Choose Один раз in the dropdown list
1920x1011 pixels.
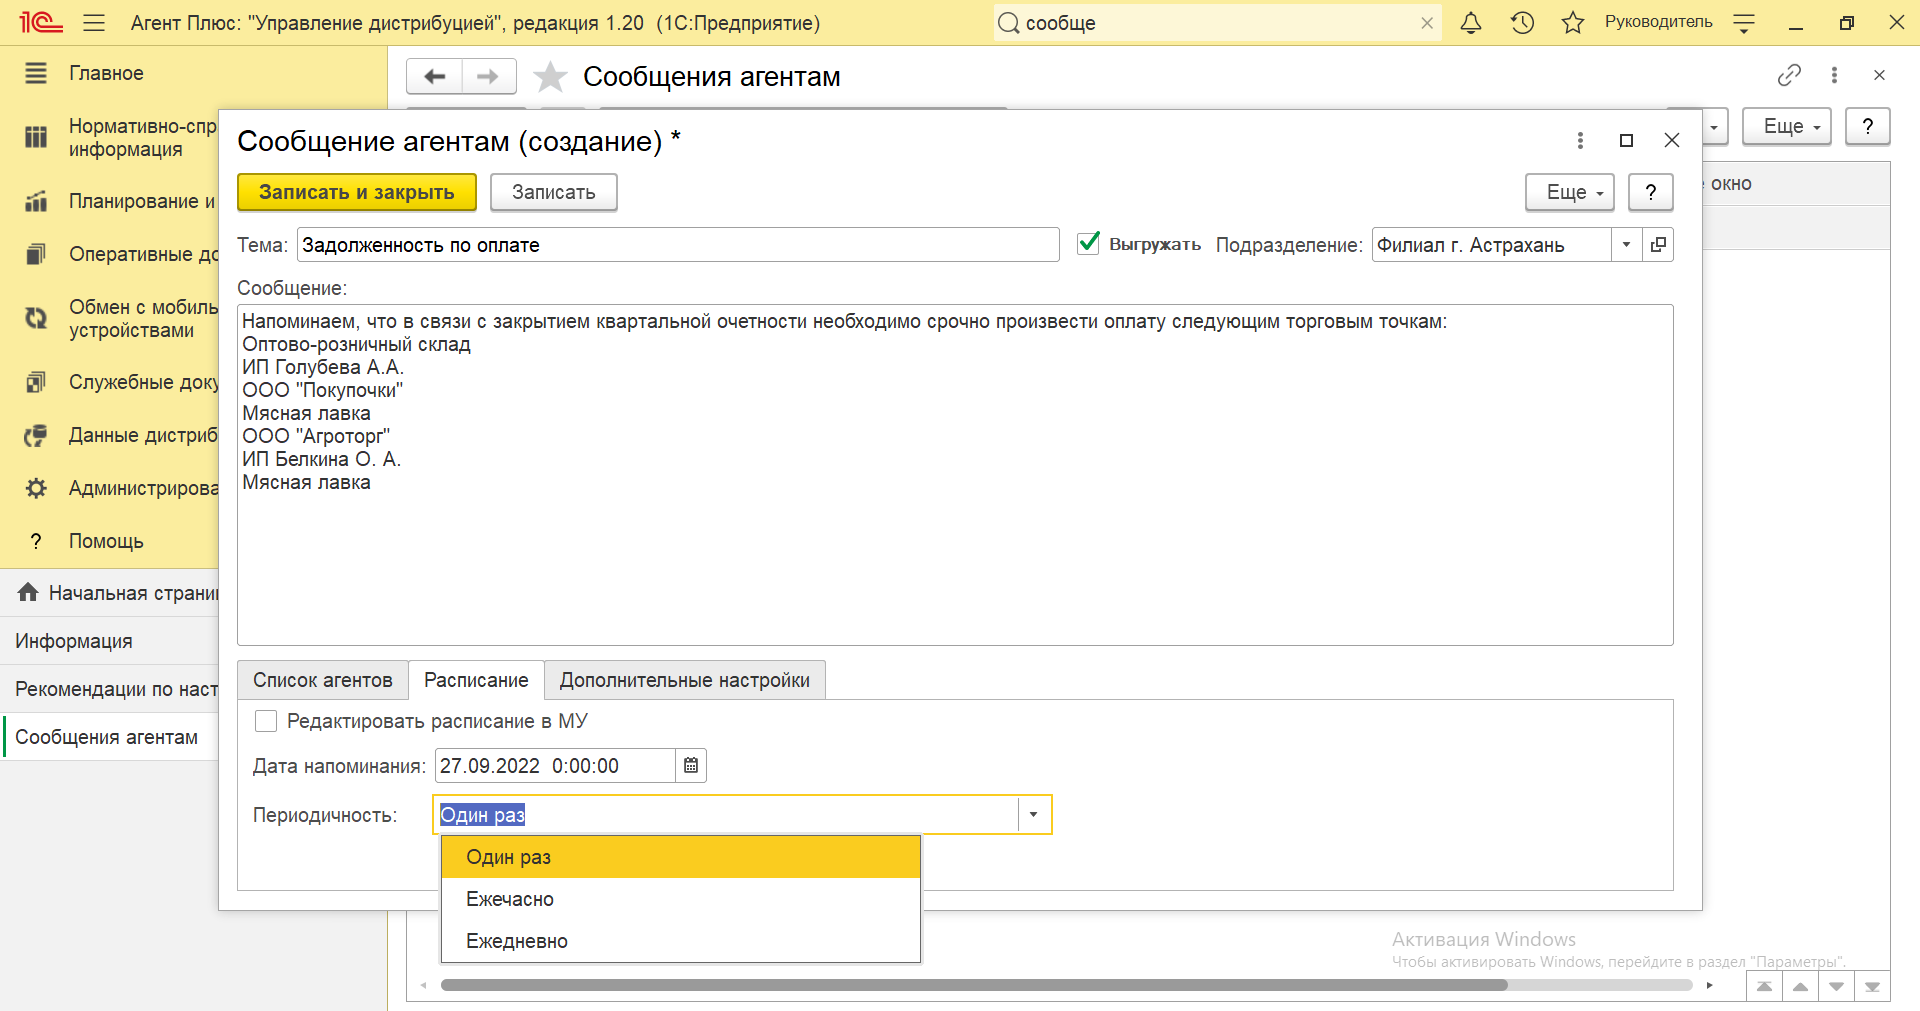pyautogui.click(x=680, y=857)
